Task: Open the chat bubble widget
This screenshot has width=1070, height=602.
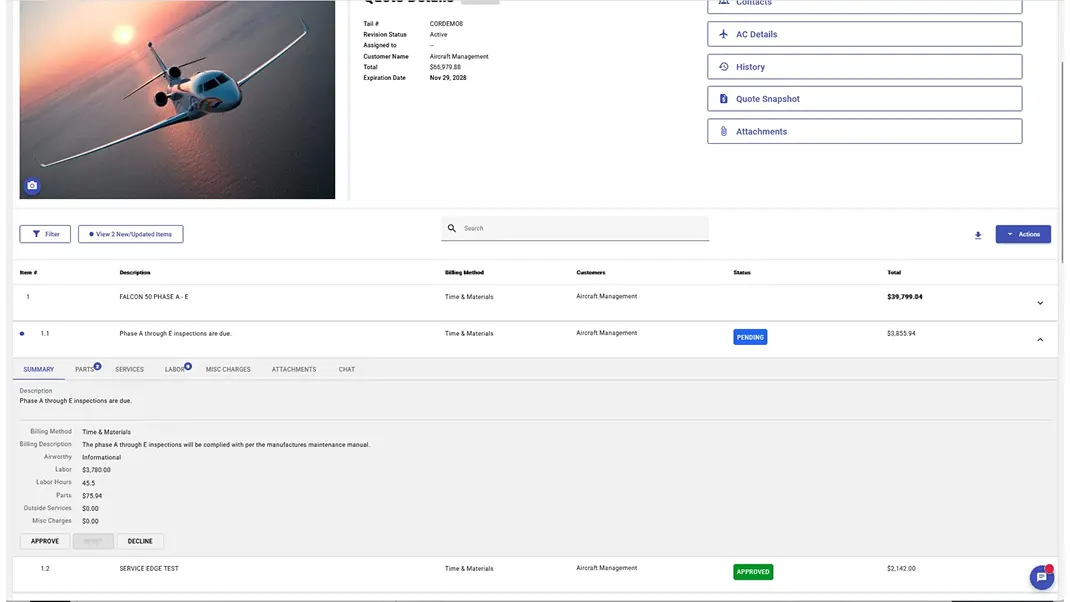Action: tap(1041, 577)
